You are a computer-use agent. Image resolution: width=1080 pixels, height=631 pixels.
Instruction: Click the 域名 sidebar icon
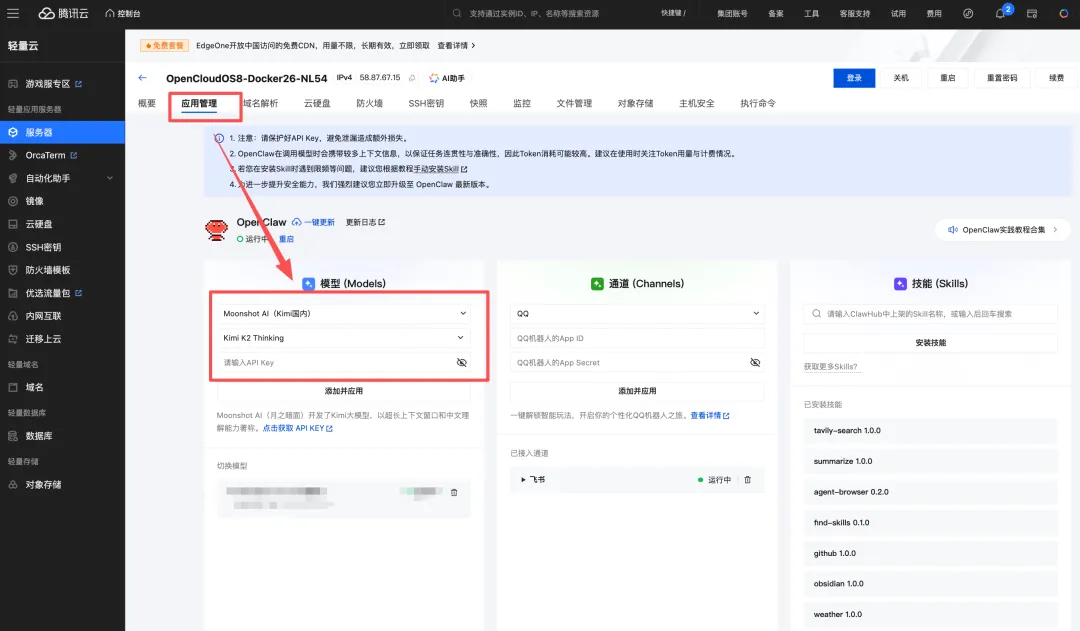[x=12, y=387]
